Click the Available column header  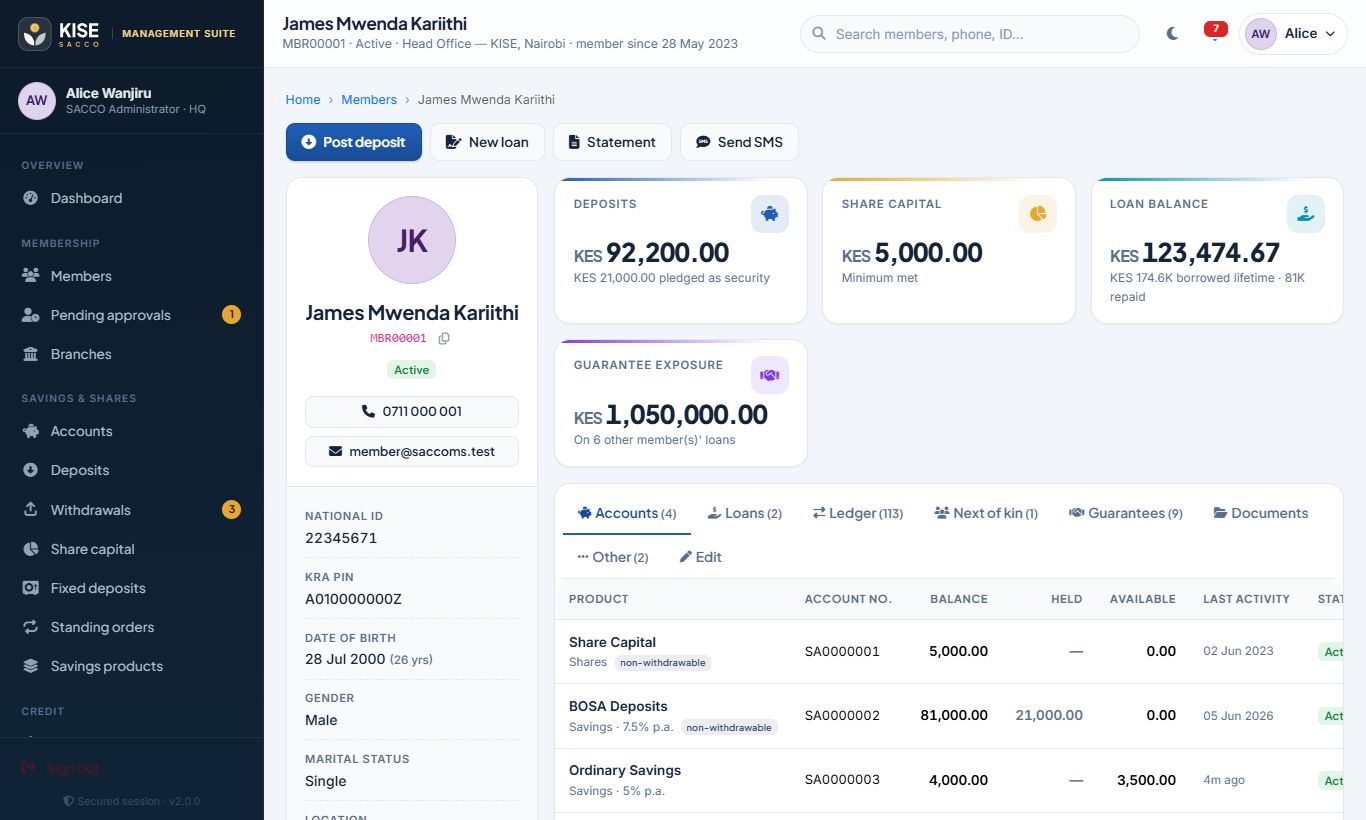tap(1143, 599)
